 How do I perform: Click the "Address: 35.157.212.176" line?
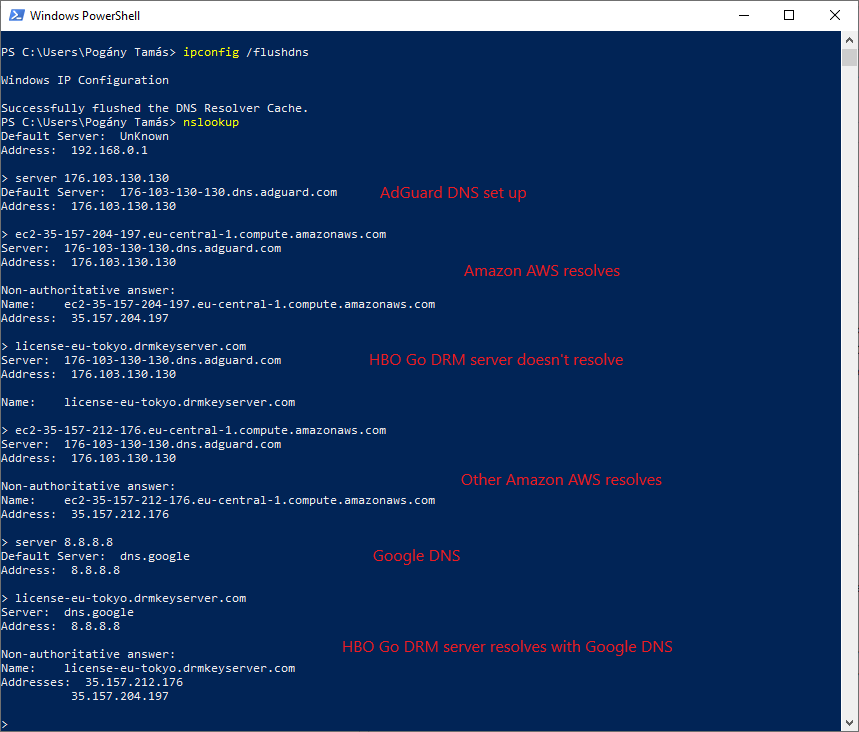pos(85,514)
